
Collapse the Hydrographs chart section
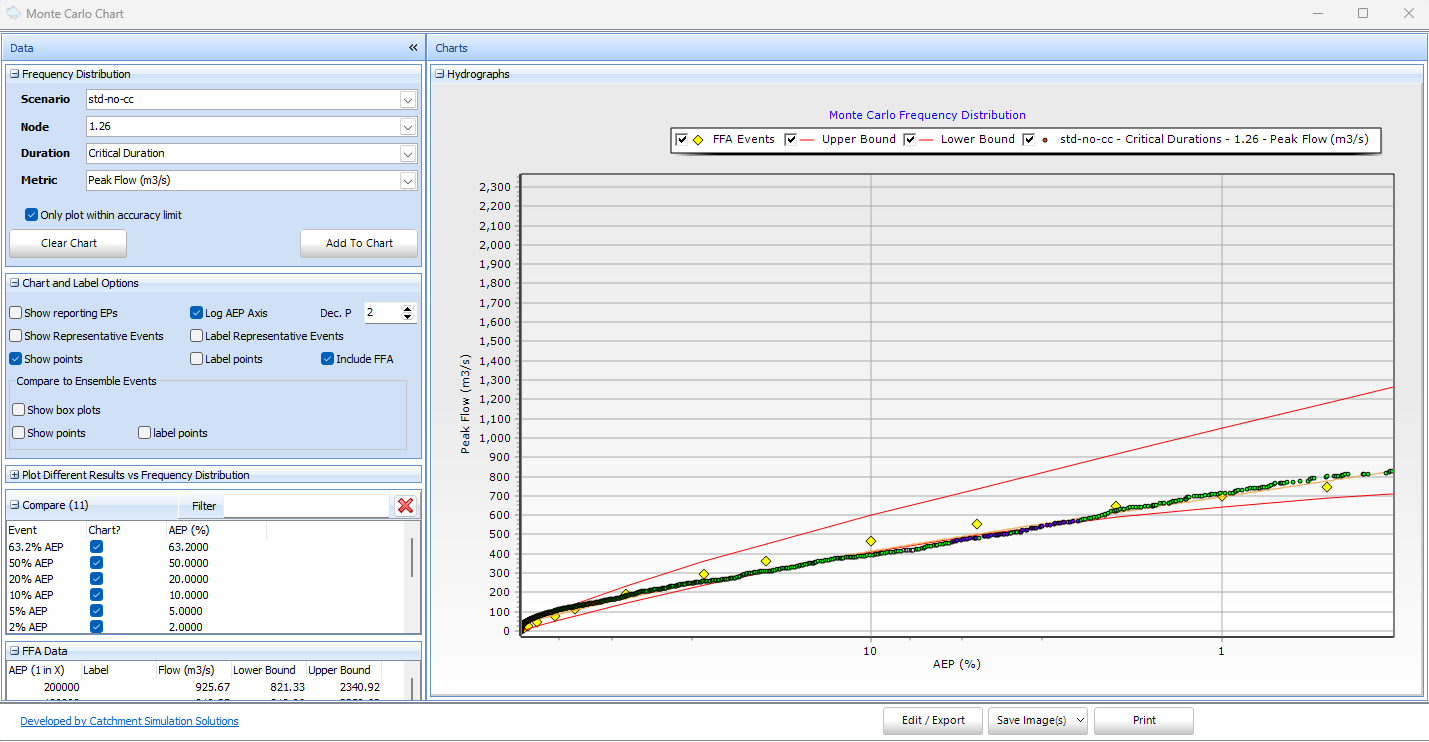[x=439, y=74]
